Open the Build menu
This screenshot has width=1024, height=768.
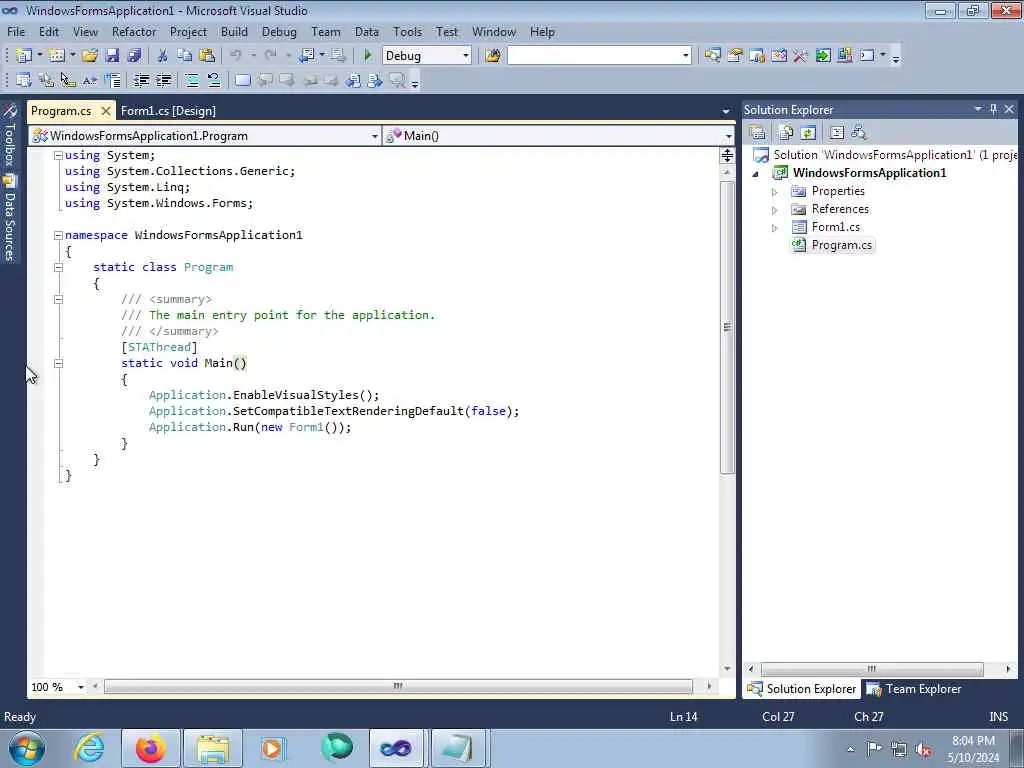(234, 31)
